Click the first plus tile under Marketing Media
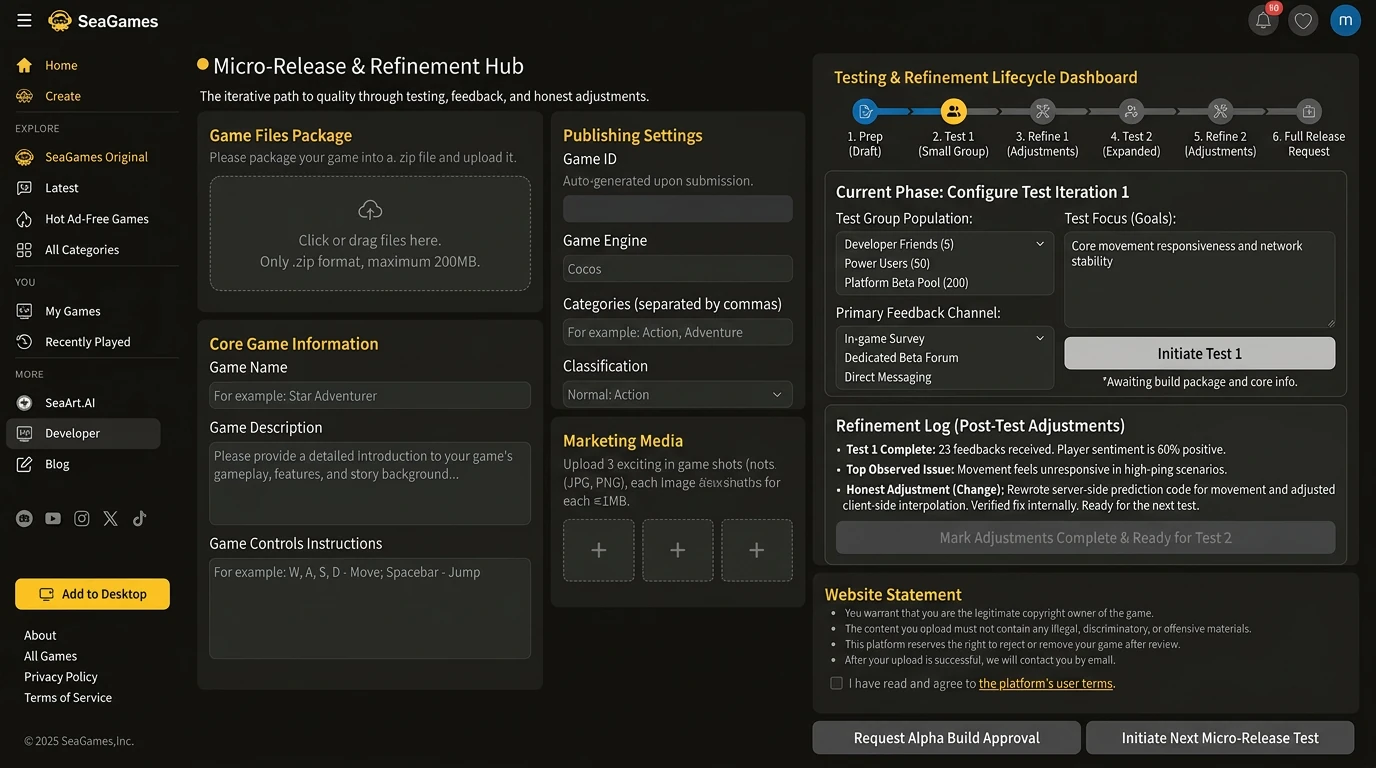Image resolution: width=1376 pixels, height=768 pixels. tap(598, 550)
